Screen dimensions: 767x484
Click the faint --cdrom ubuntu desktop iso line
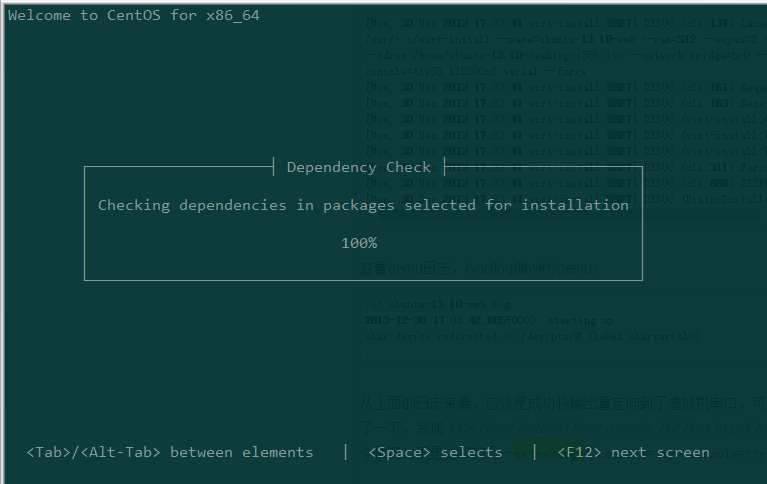[x=560, y=56]
